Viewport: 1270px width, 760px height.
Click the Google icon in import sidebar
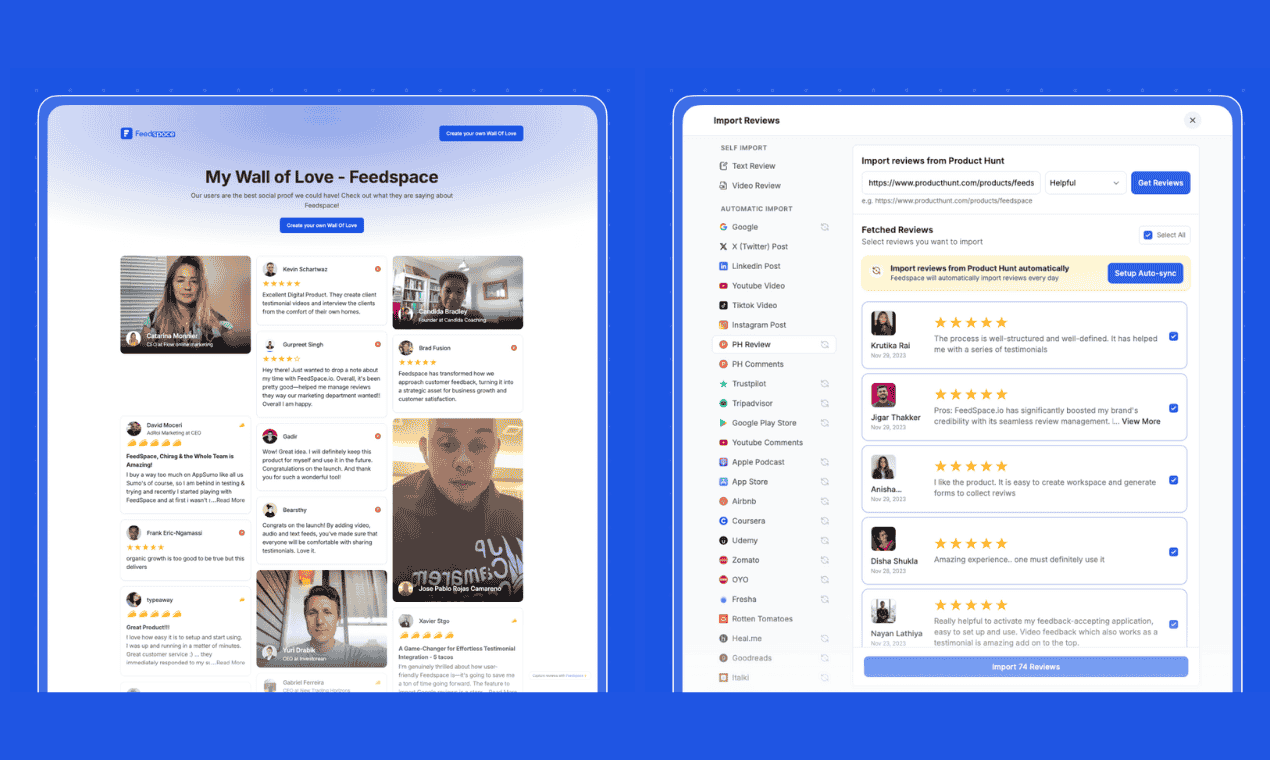click(723, 227)
